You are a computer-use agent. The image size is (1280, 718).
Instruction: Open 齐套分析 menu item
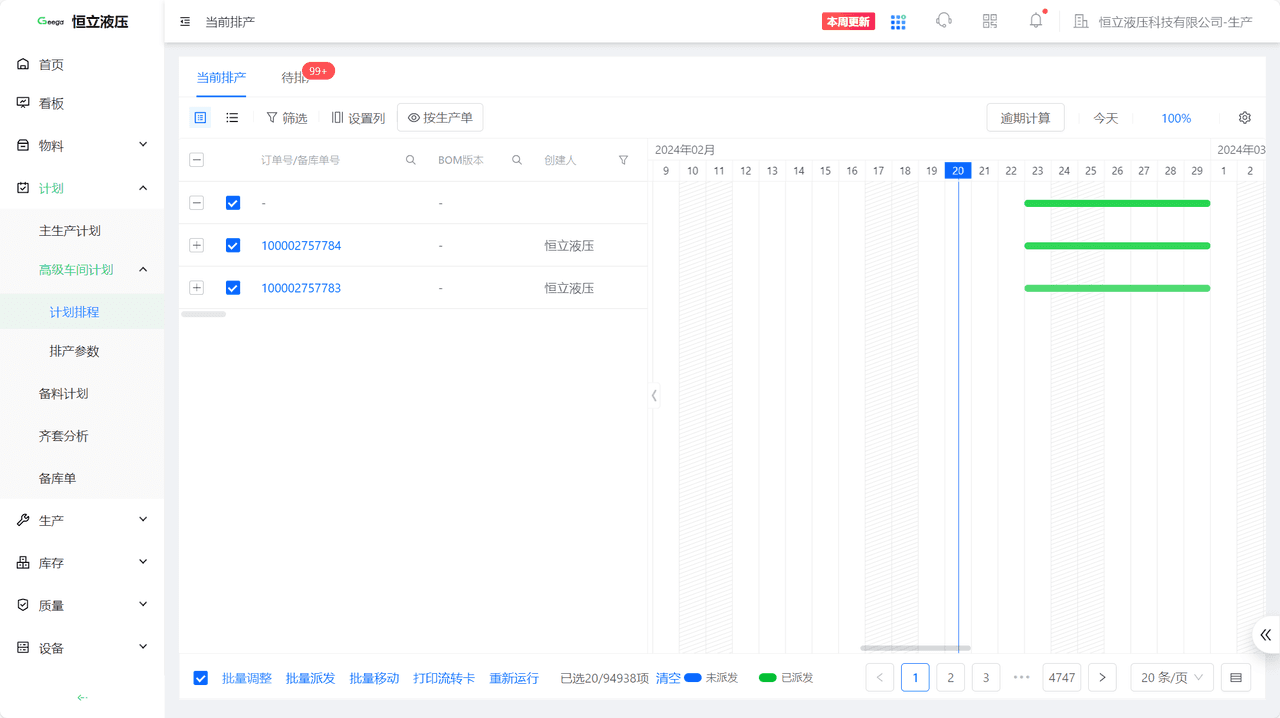[x=64, y=436]
